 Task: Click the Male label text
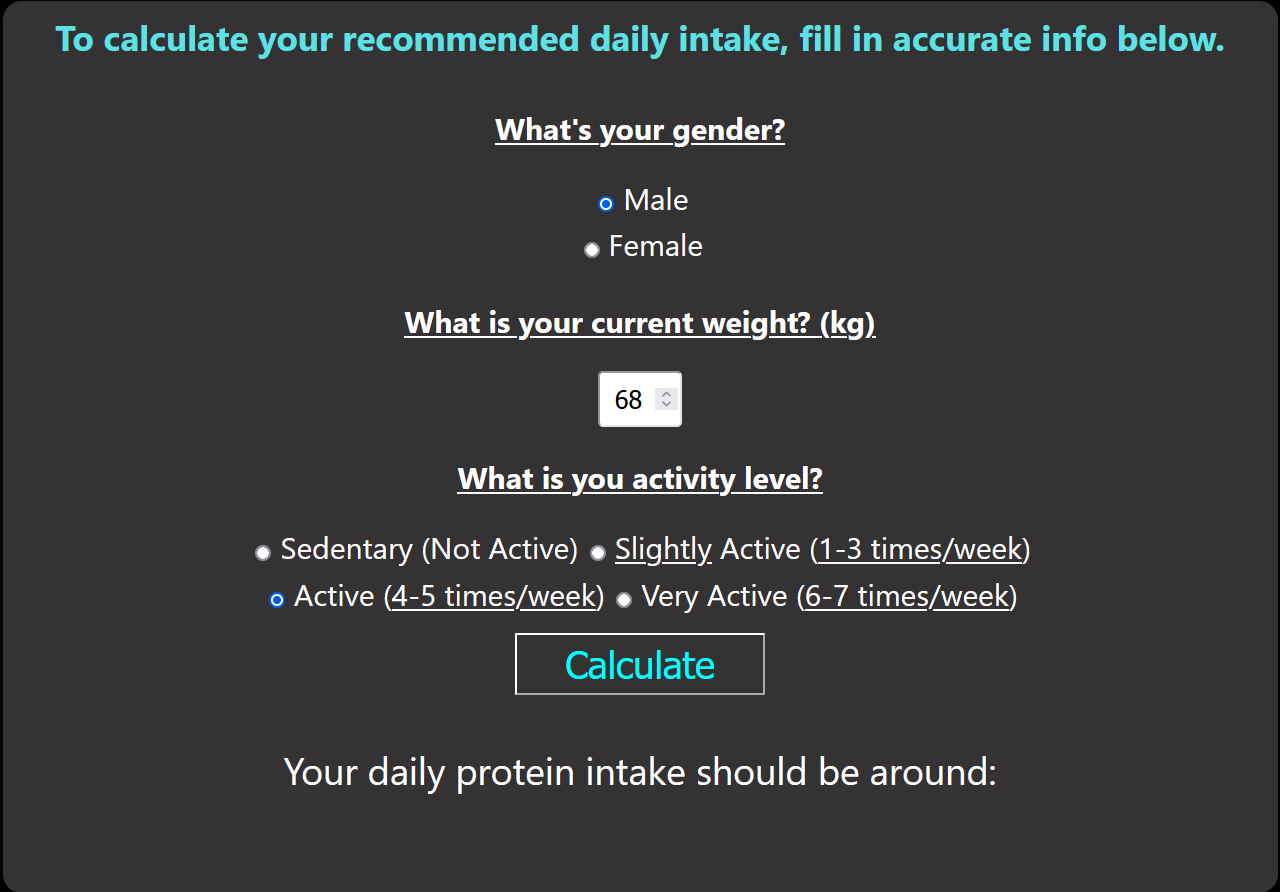(656, 200)
